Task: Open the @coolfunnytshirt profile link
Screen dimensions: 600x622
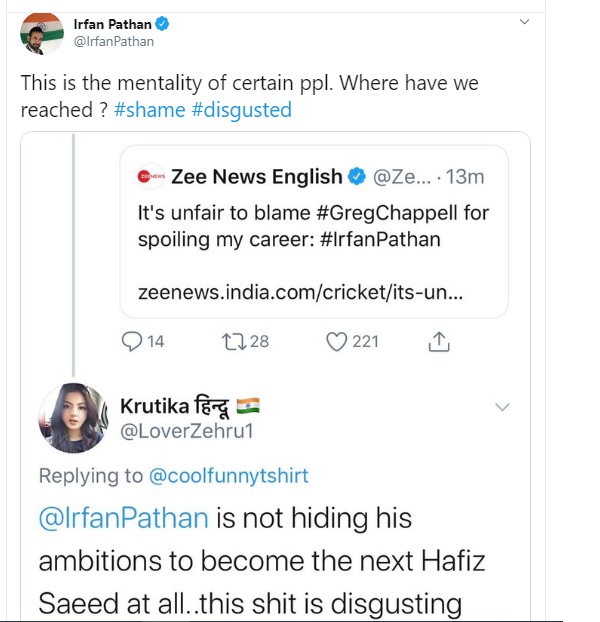Action: tap(229, 477)
